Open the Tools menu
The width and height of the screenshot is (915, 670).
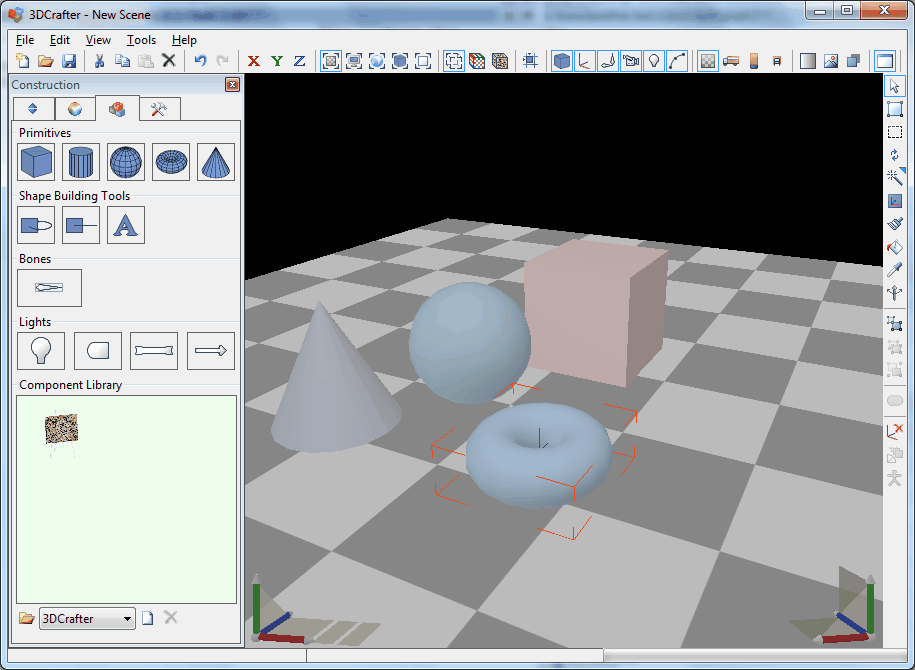coord(141,40)
